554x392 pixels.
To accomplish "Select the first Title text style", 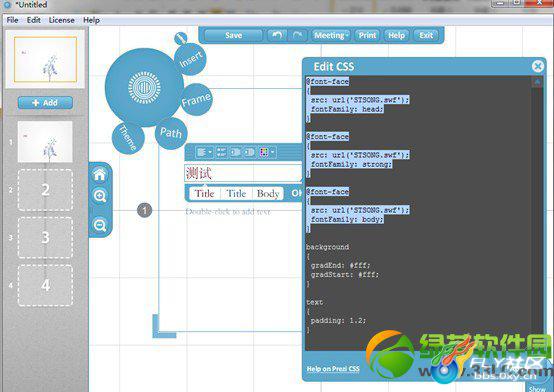I will pyautogui.click(x=205, y=193).
